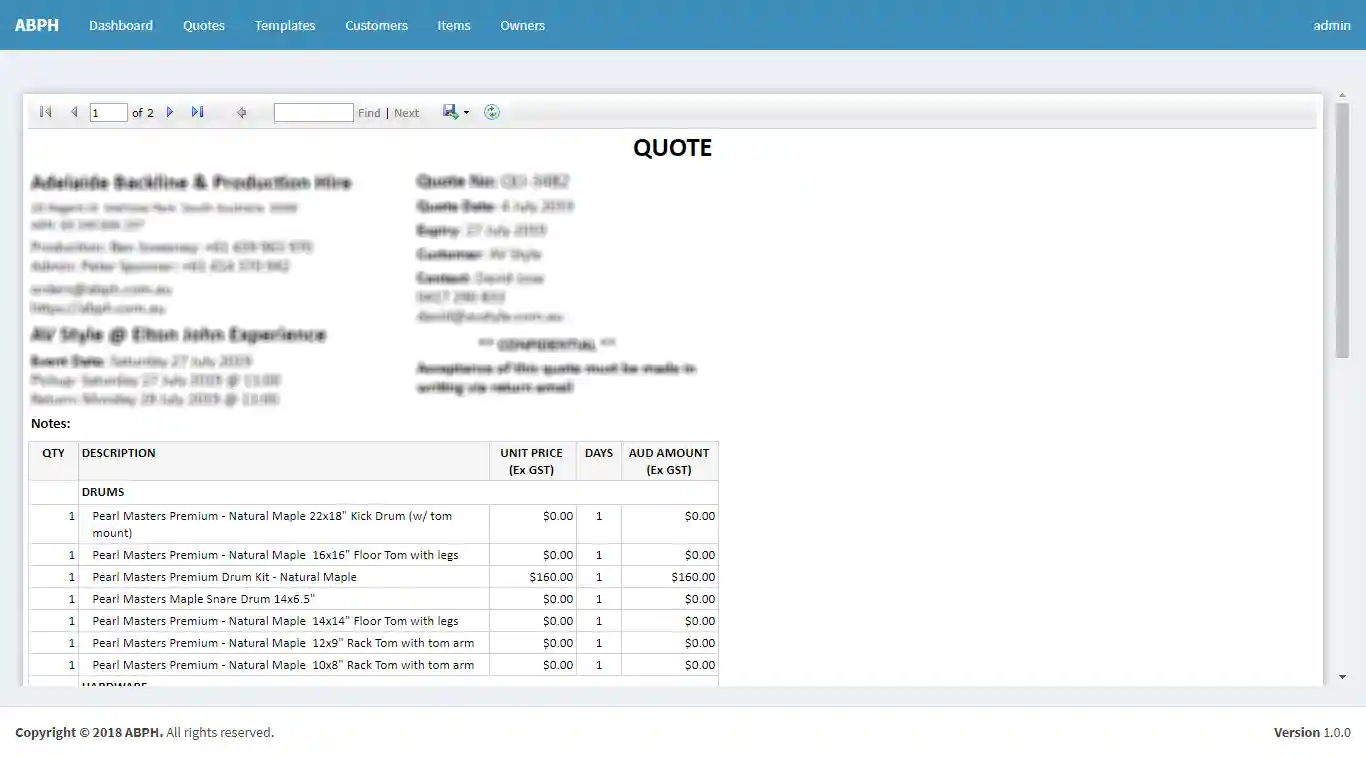Screen dimensions: 1366x757
Task: Click the Next search result link
Action: (x=406, y=114)
